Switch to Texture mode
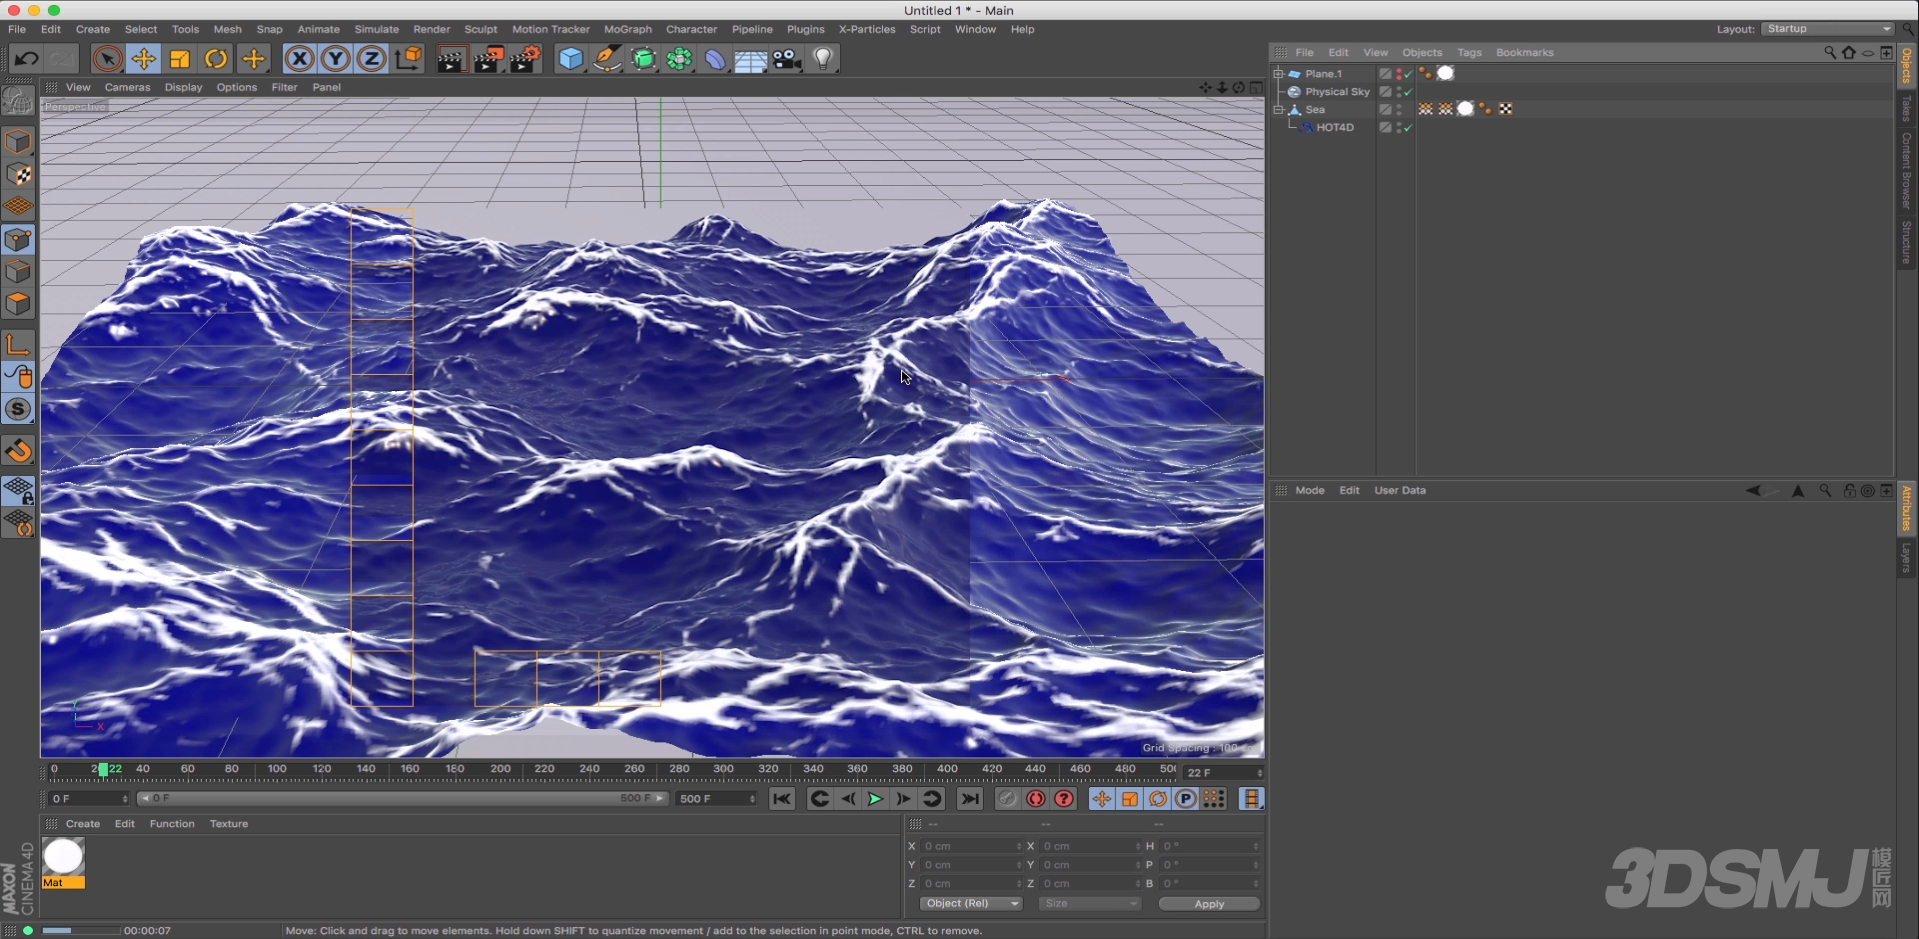 pyautogui.click(x=18, y=174)
